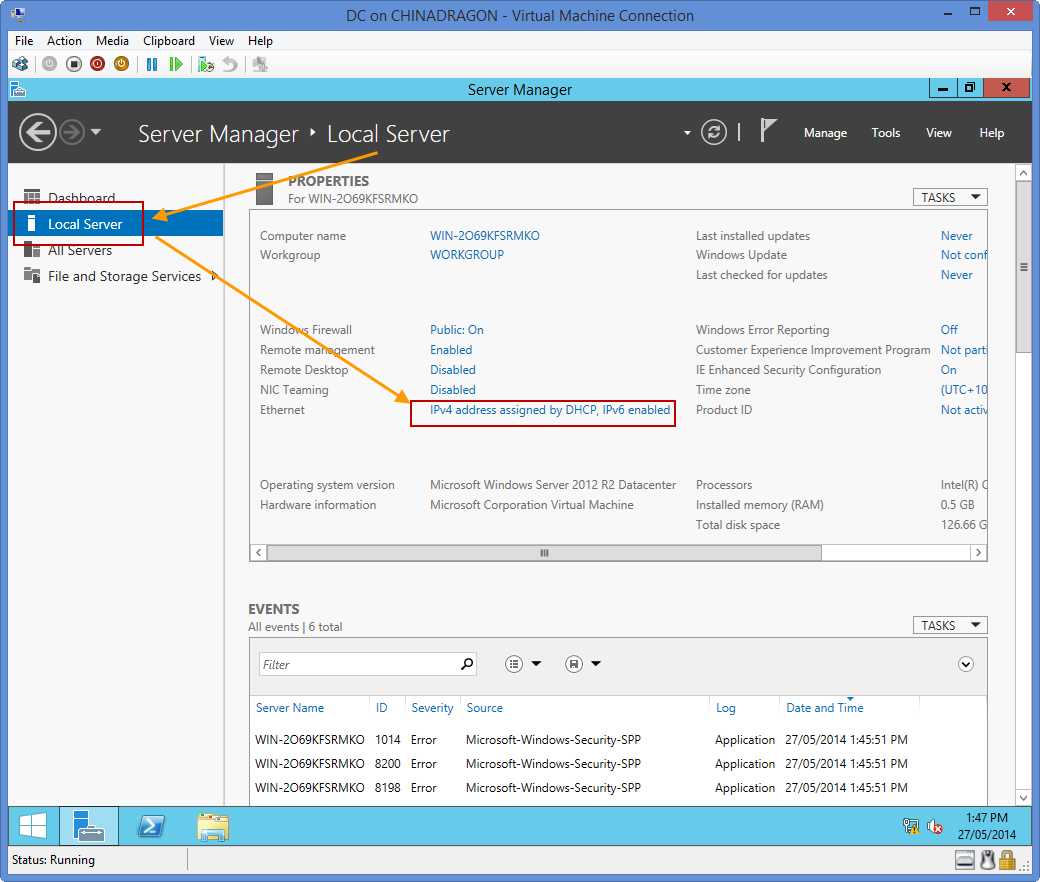Open the notifications flag
The image size is (1040, 882).
767,129
